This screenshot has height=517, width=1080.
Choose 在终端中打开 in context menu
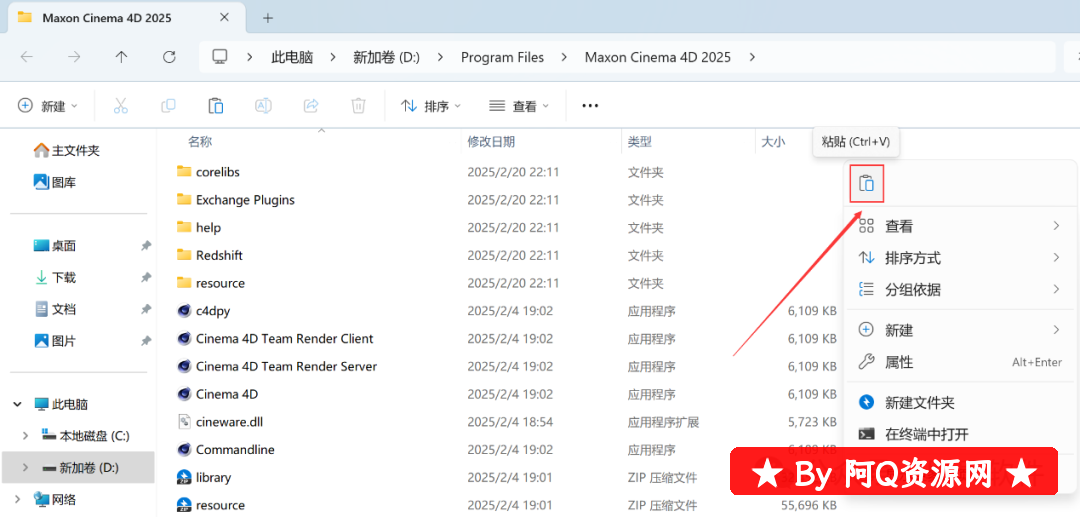[x=959, y=434]
